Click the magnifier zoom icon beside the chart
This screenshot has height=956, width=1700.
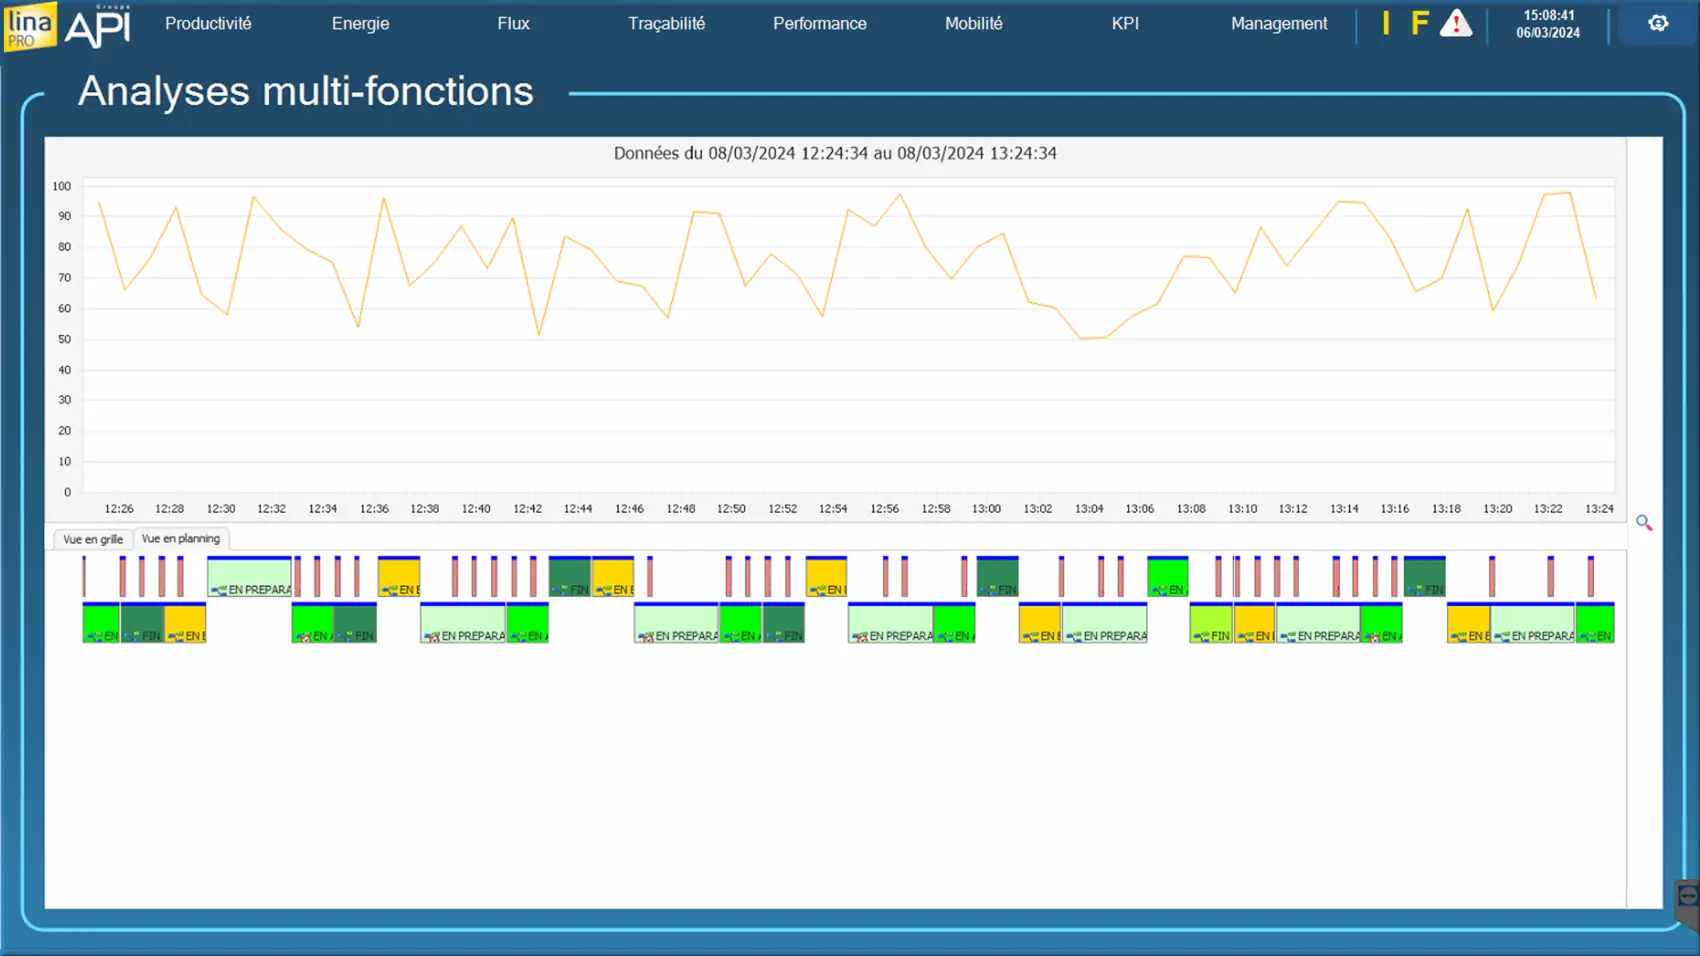[x=1643, y=522]
